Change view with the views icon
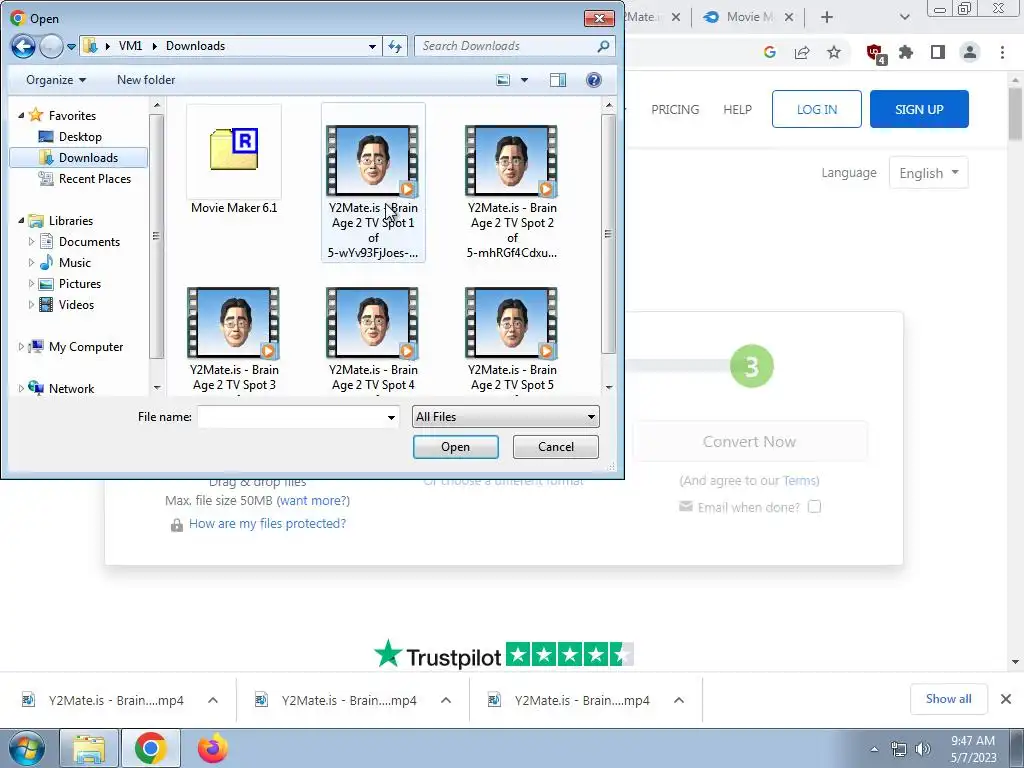Image resolution: width=1024 pixels, height=768 pixels. 503,80
